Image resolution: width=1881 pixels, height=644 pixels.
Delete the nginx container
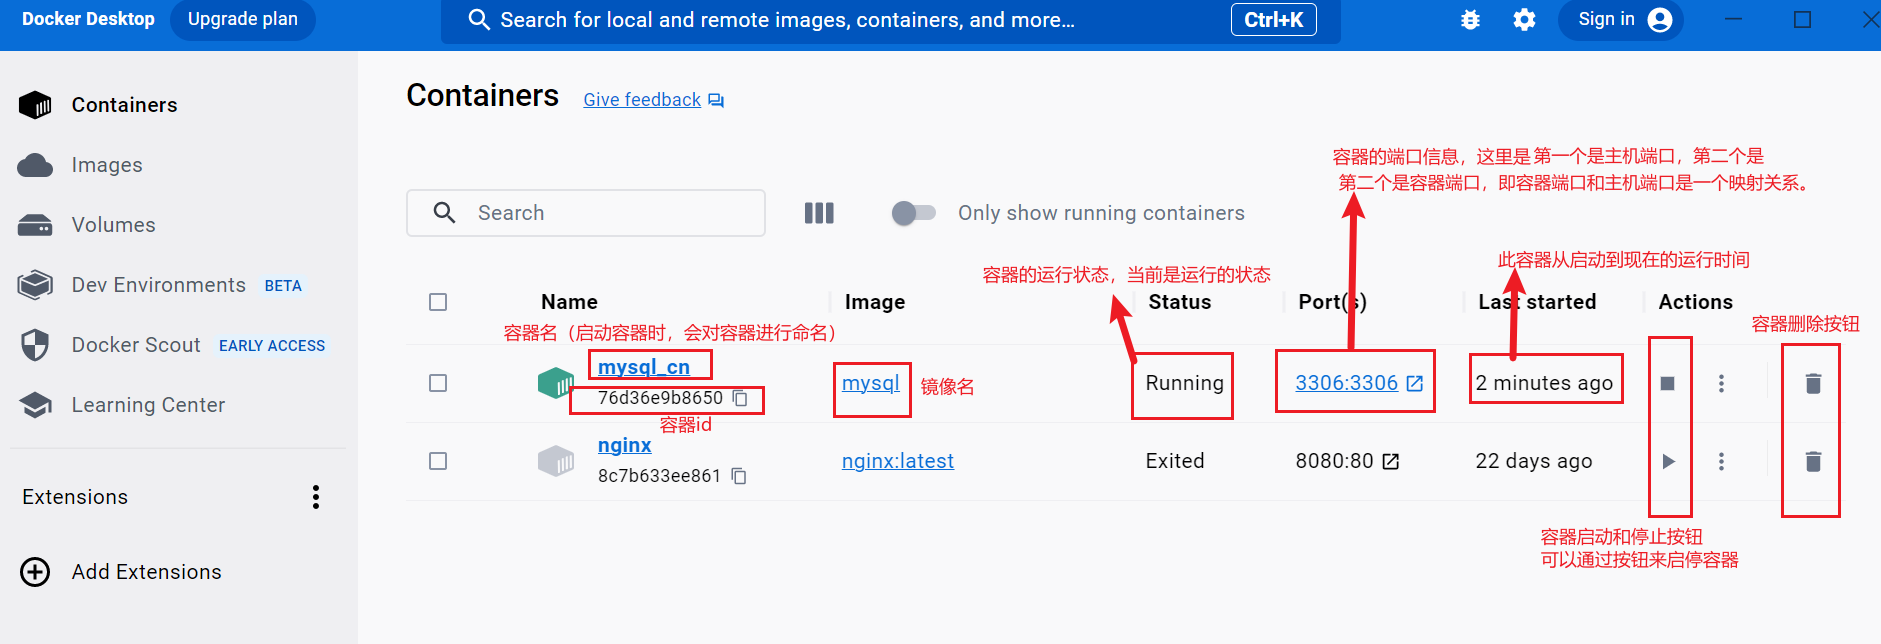(1813, 461)
